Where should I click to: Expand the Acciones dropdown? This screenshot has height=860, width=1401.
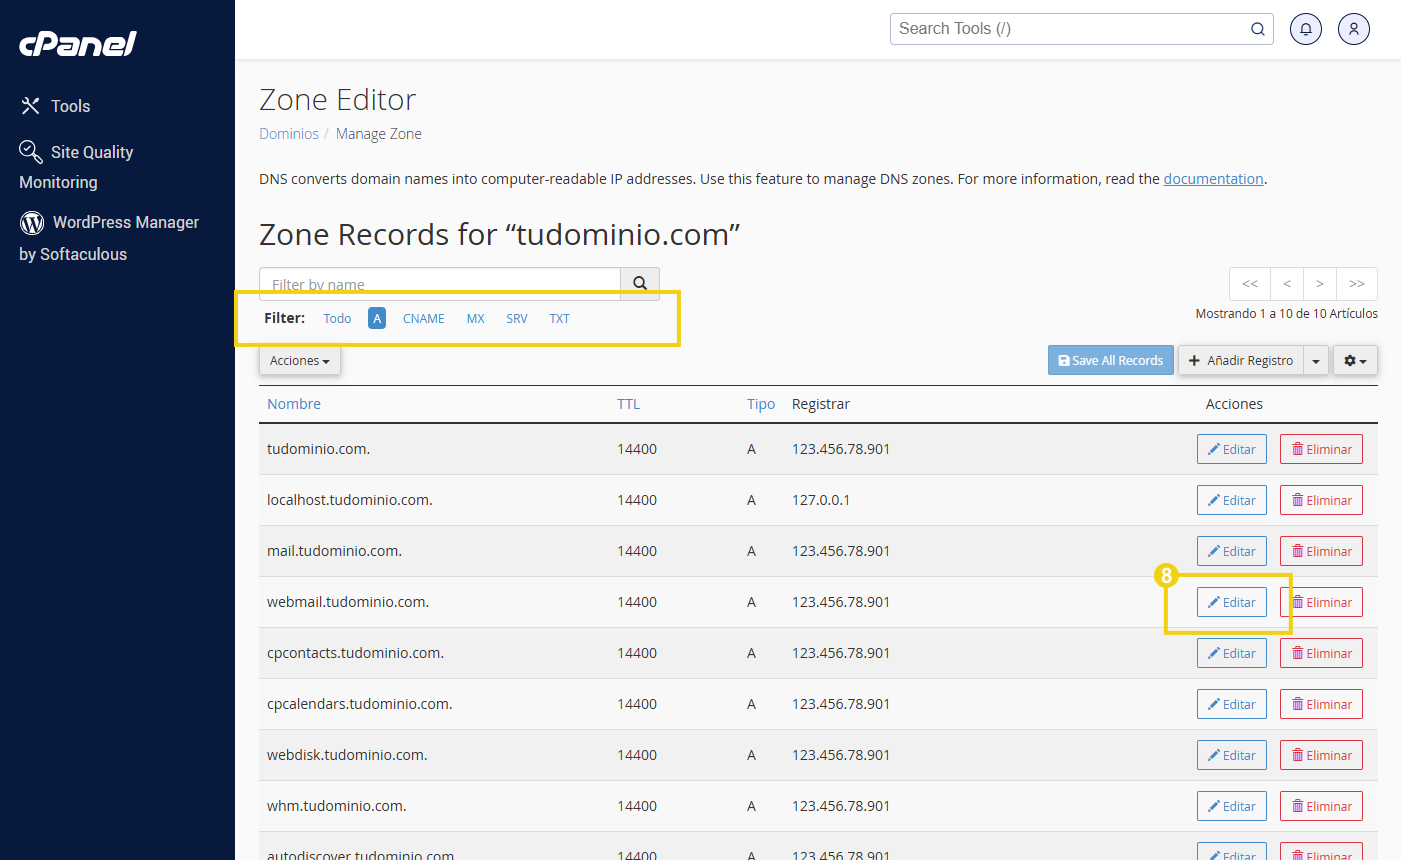[x=299, y=361]
